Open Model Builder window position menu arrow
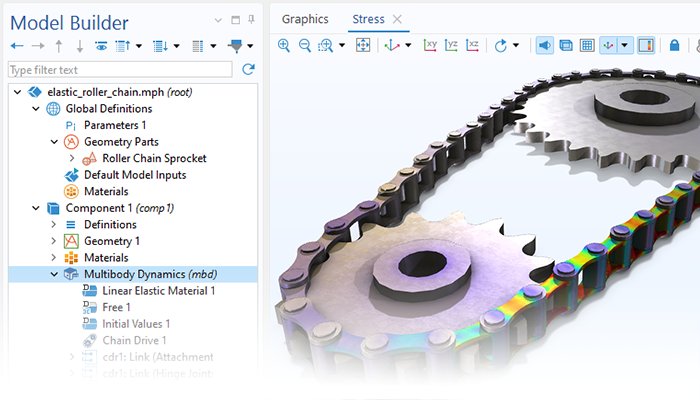Screen dimensions: 700x400 218,20
